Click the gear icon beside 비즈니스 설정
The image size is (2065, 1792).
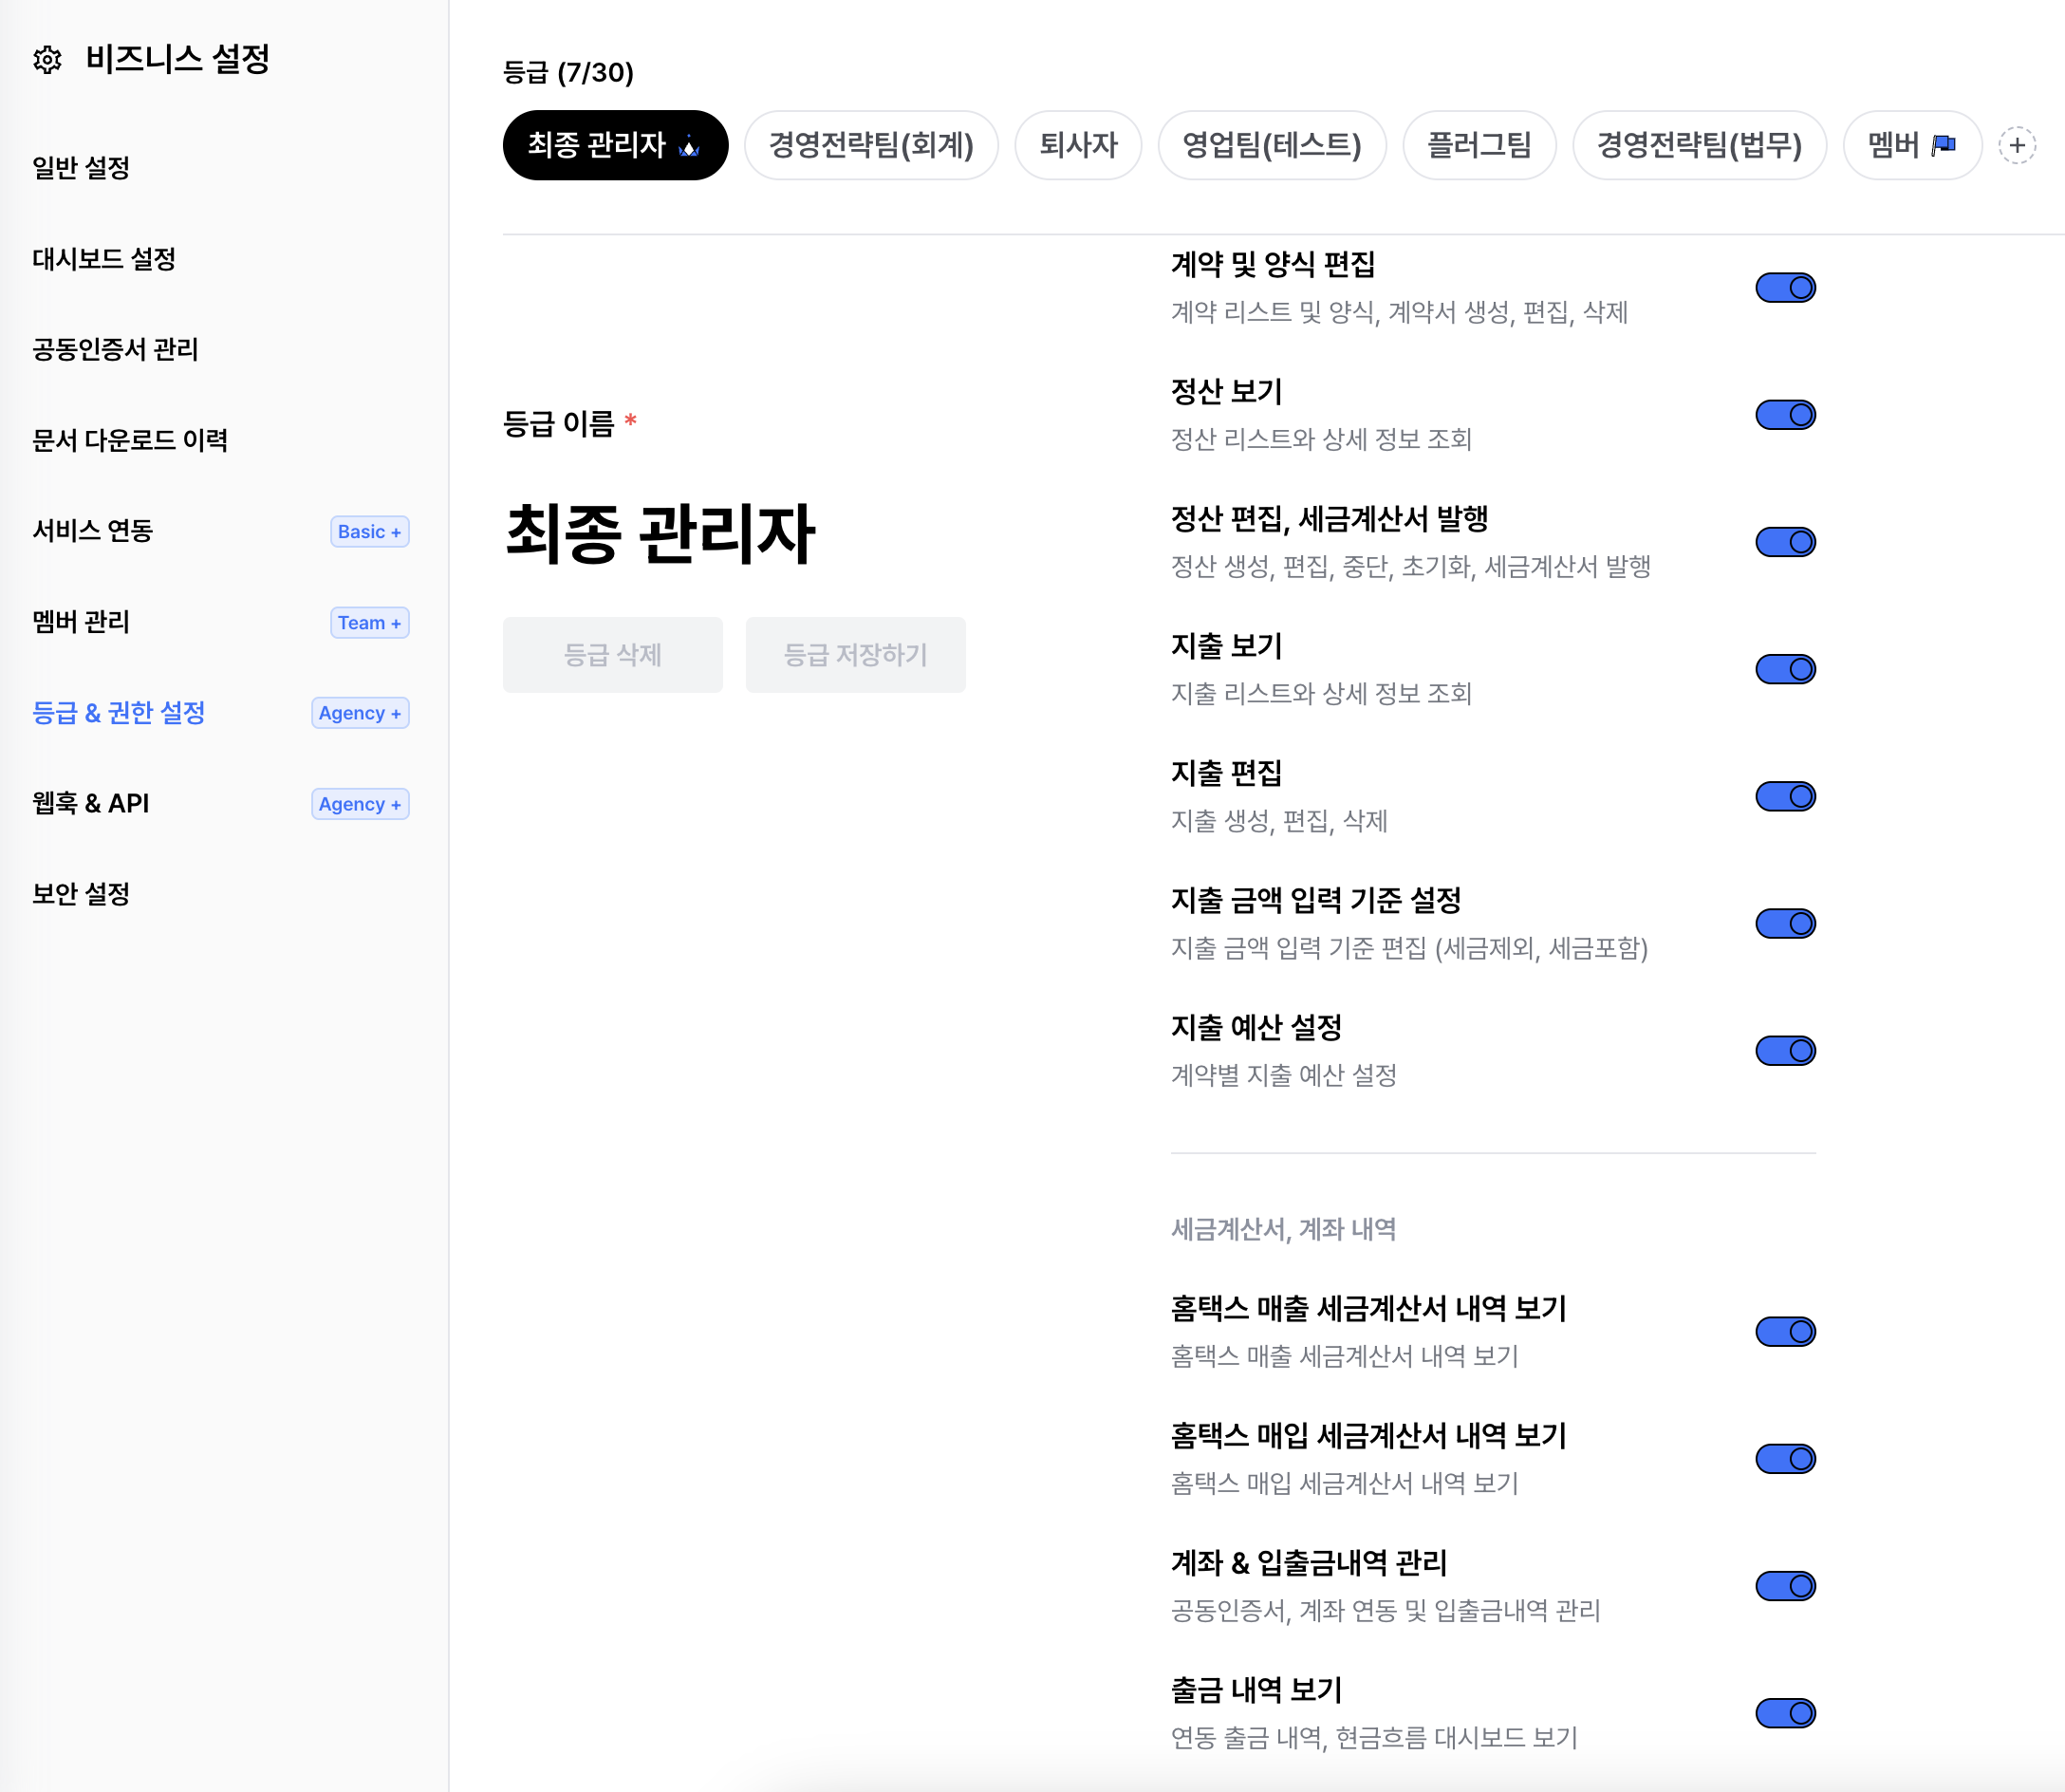47,60
